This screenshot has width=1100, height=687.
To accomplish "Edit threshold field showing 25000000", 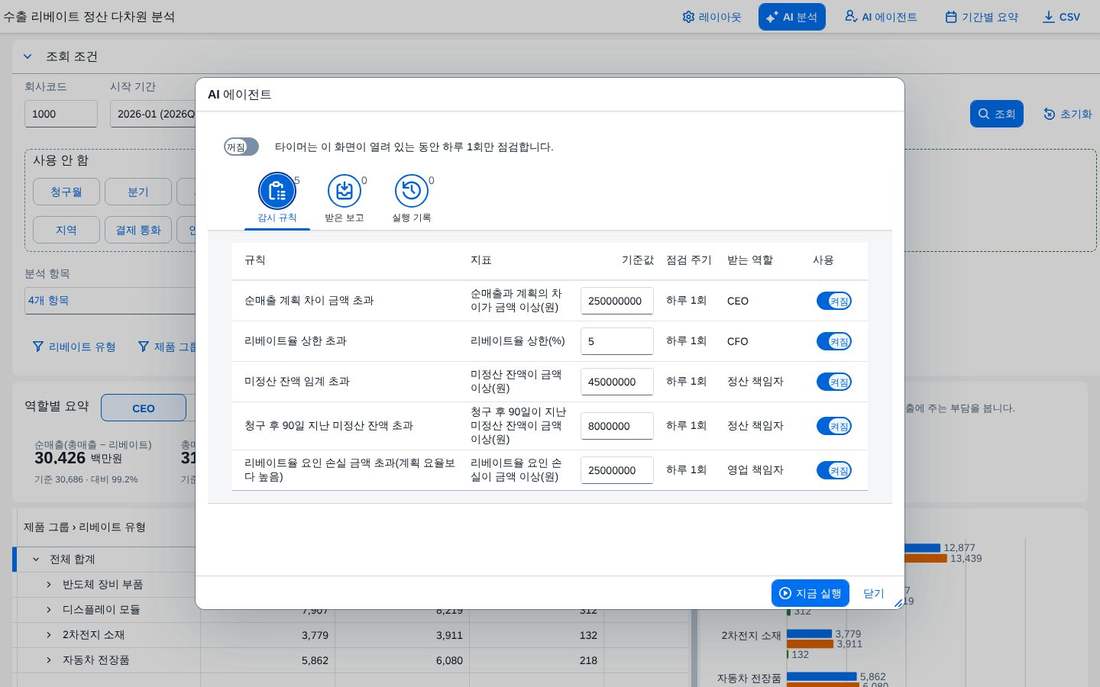I will tap(617, 470).
